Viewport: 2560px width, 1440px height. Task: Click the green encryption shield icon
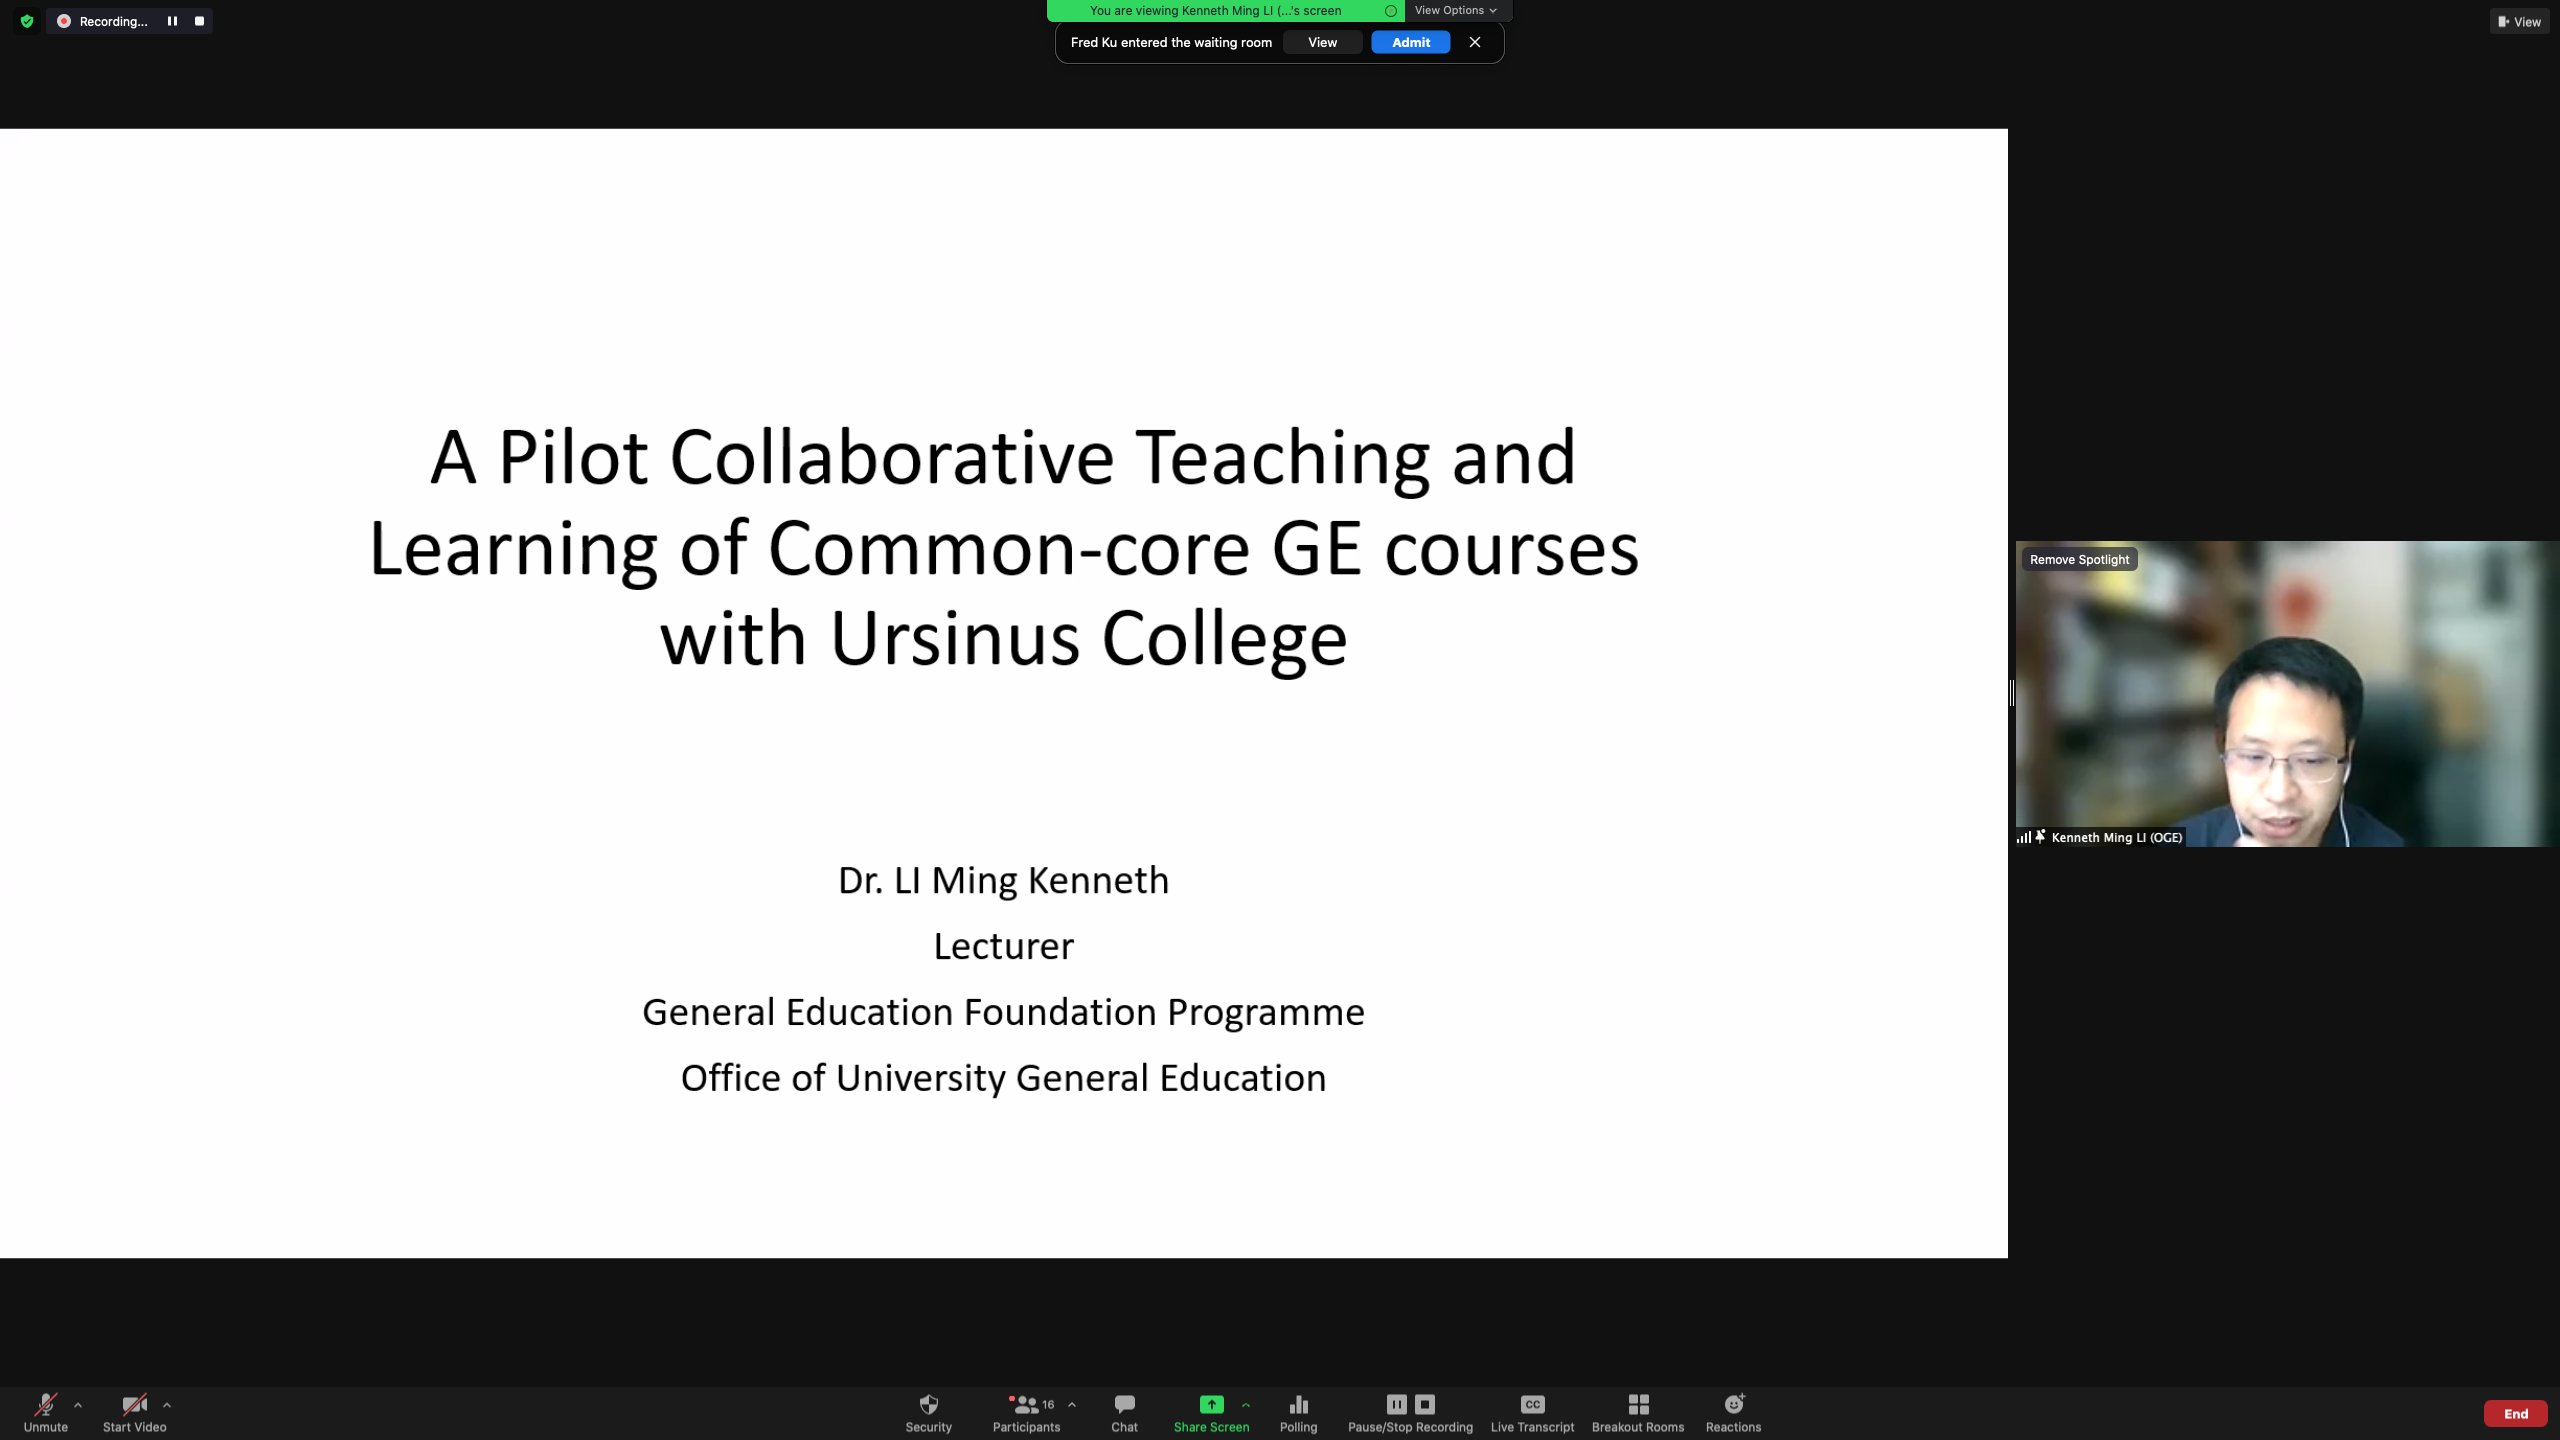(27, 21)
